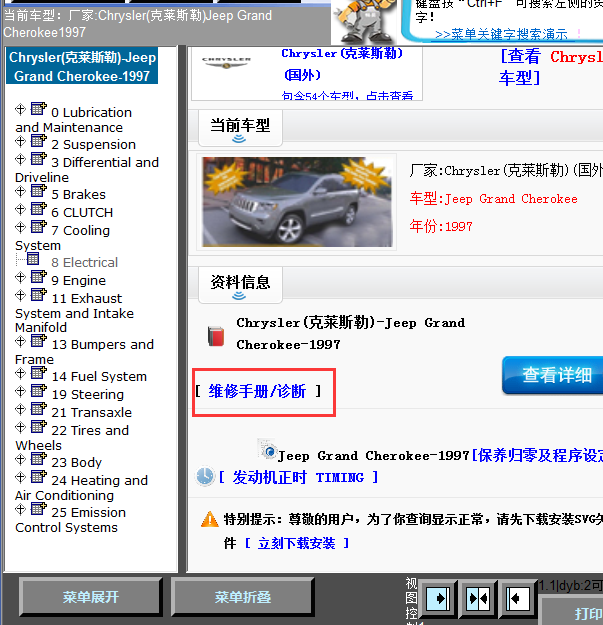This screenshot has width=603, height=625.
Task: Expand the 7 Cooling System node
Action: [x=20, y=227]
